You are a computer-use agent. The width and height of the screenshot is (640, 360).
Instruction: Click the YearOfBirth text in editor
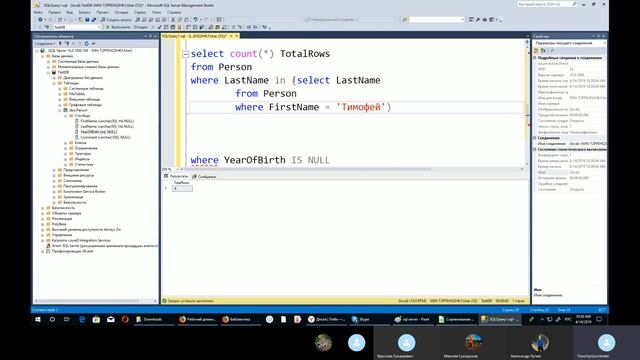(x=255, y=160)
